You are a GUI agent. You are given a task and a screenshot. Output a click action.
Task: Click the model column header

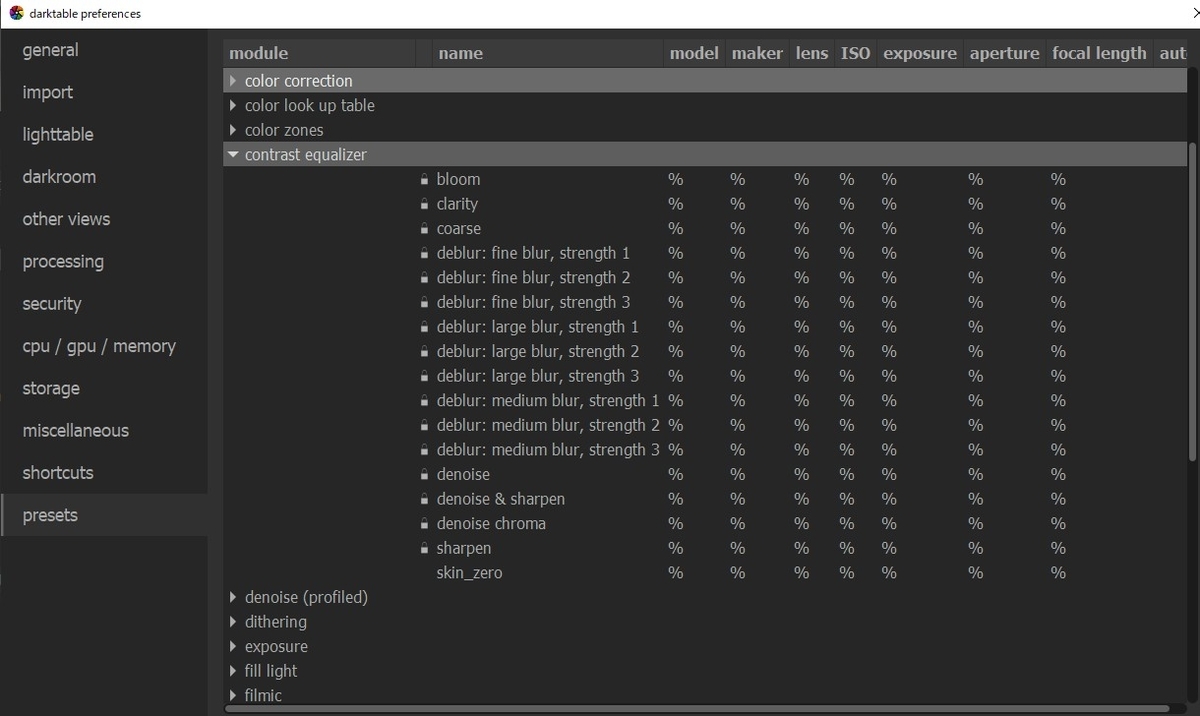694,54
